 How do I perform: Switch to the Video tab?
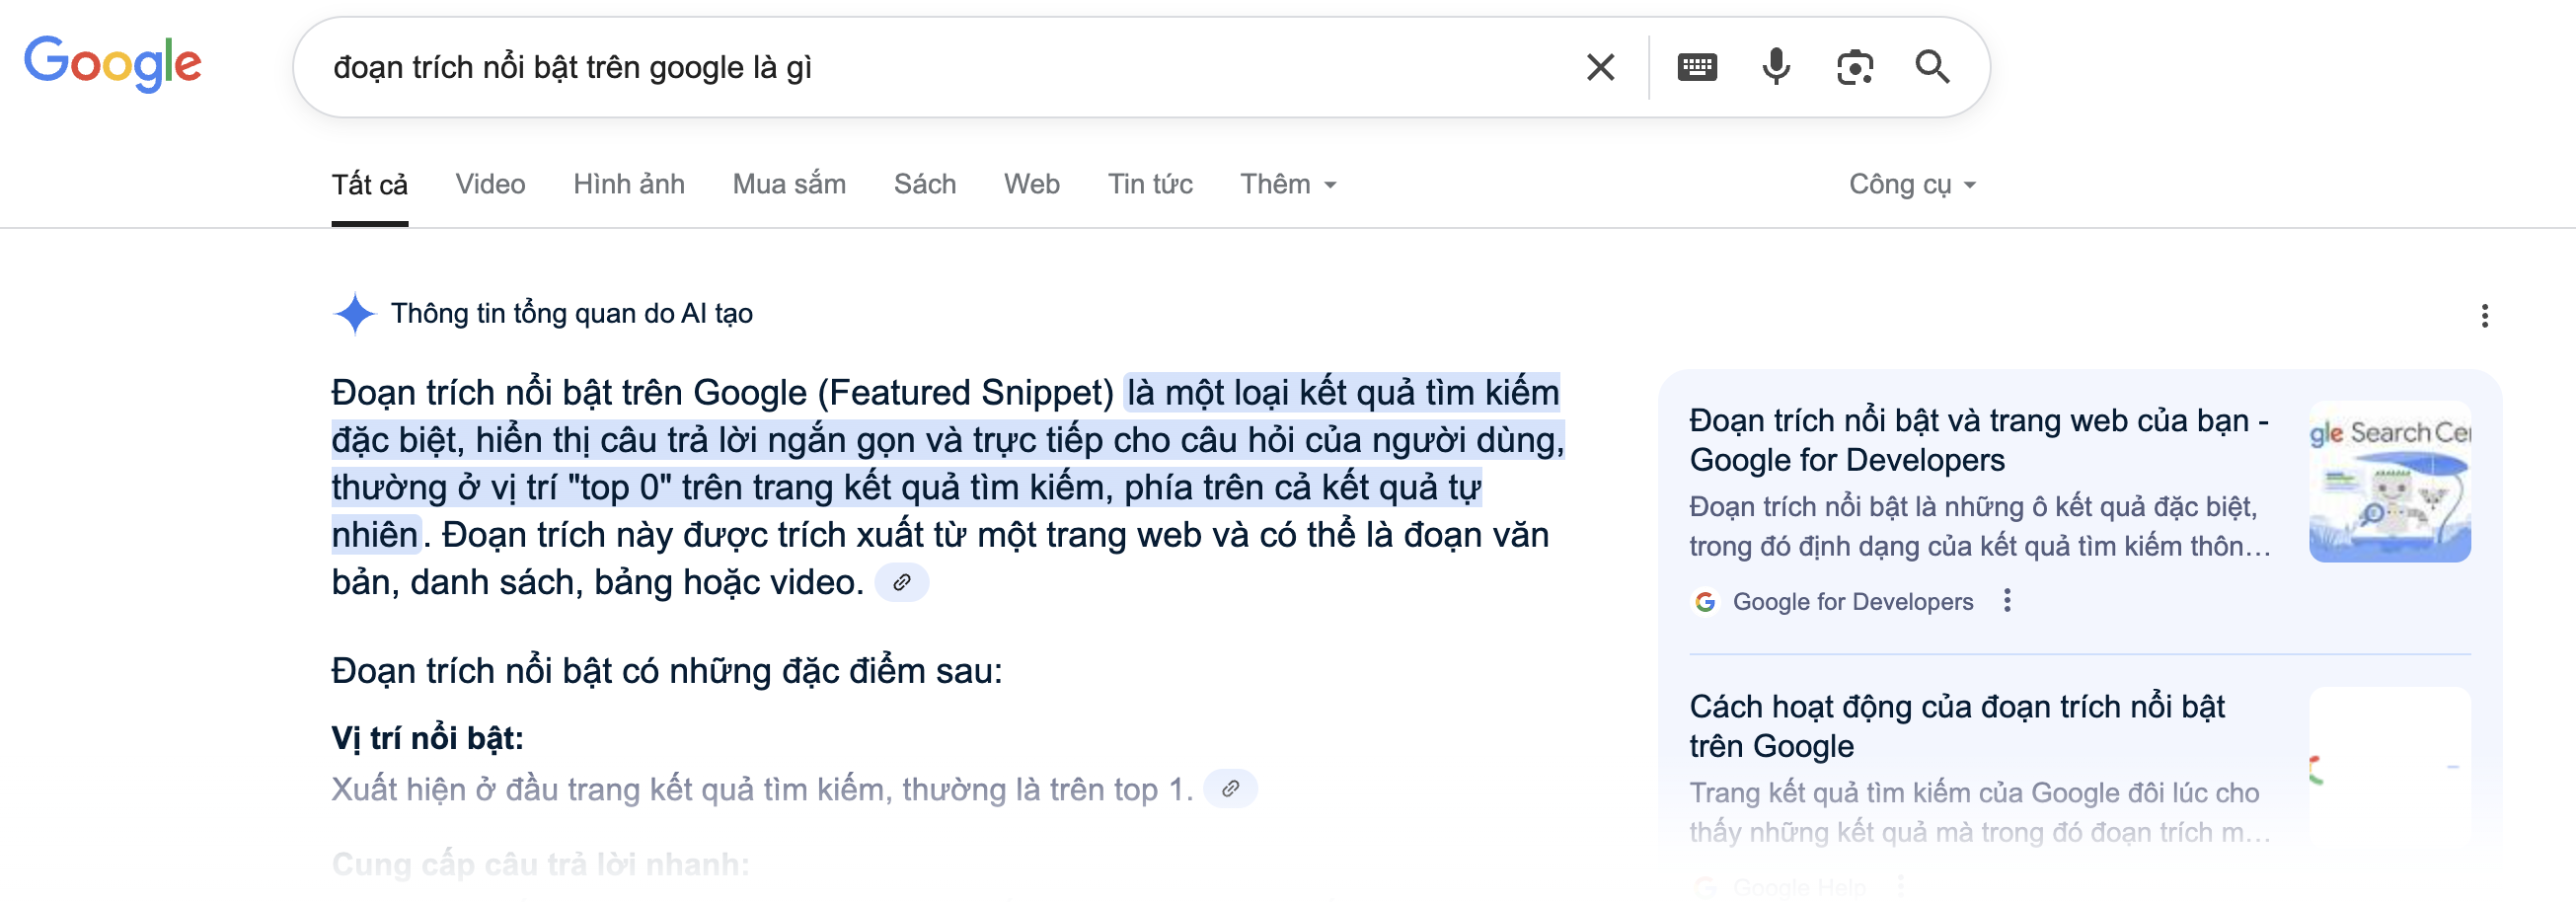(x=490, y=184)
